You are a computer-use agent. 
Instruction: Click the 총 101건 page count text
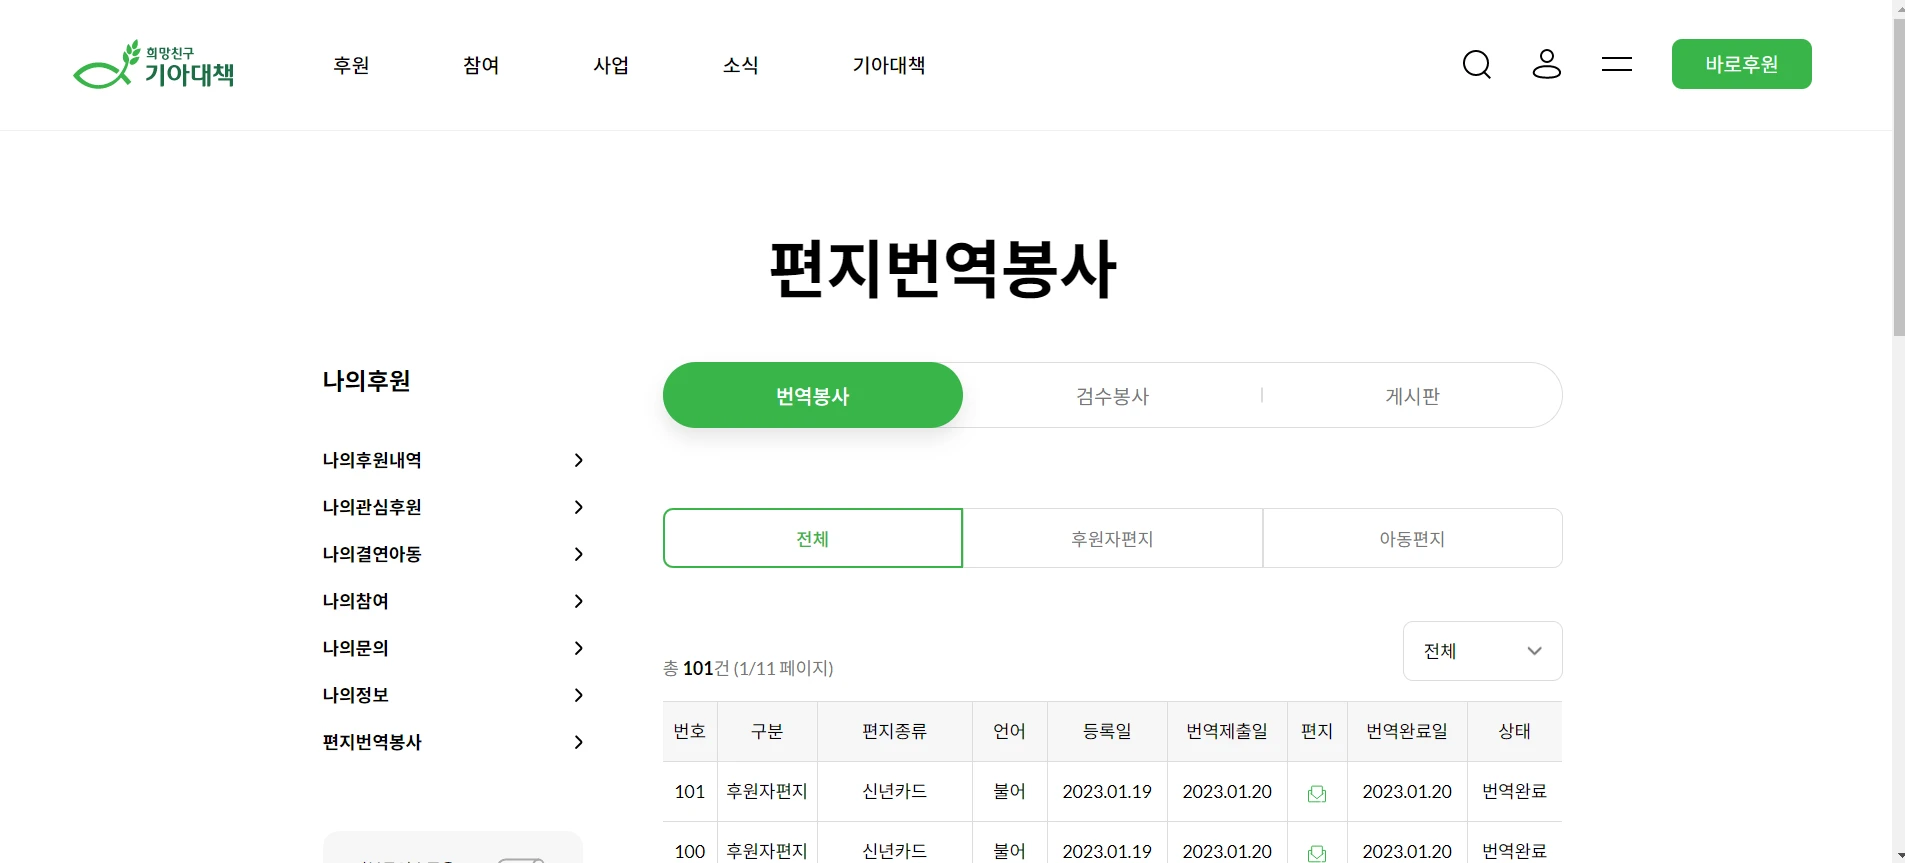pos(748,668)
